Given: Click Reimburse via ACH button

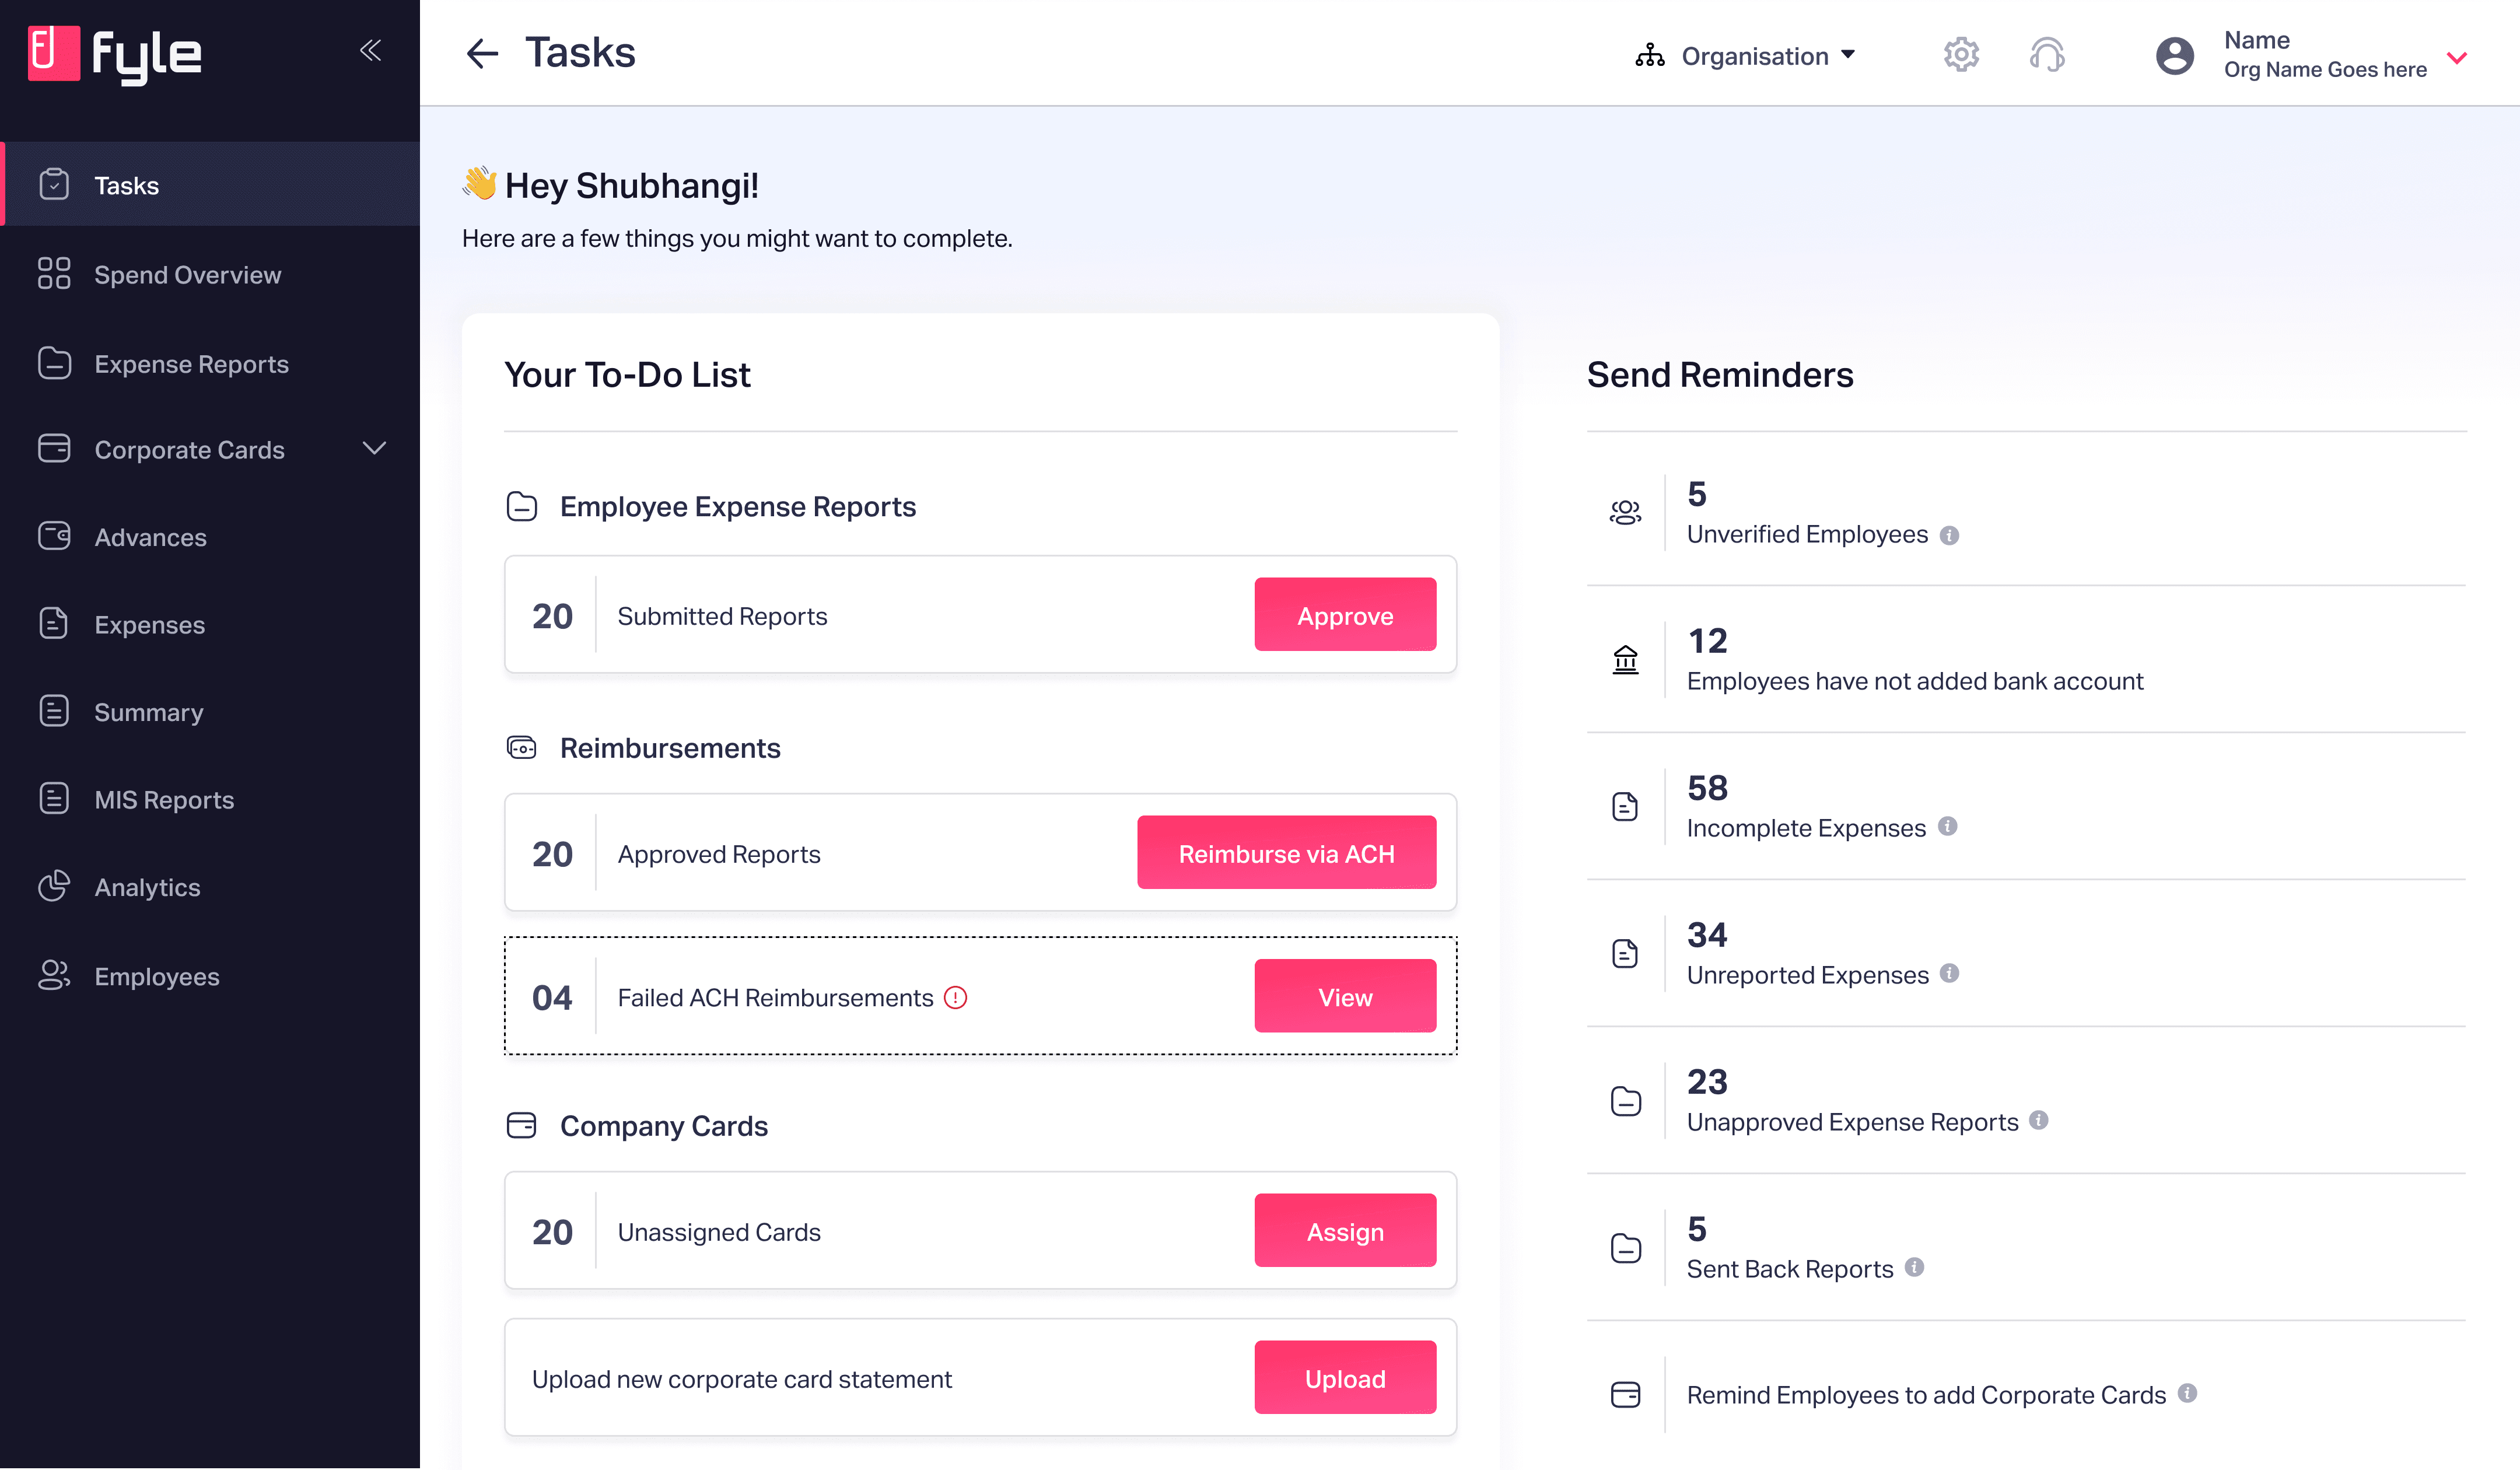Looking at the screenshot, I should coord(1285,853).
